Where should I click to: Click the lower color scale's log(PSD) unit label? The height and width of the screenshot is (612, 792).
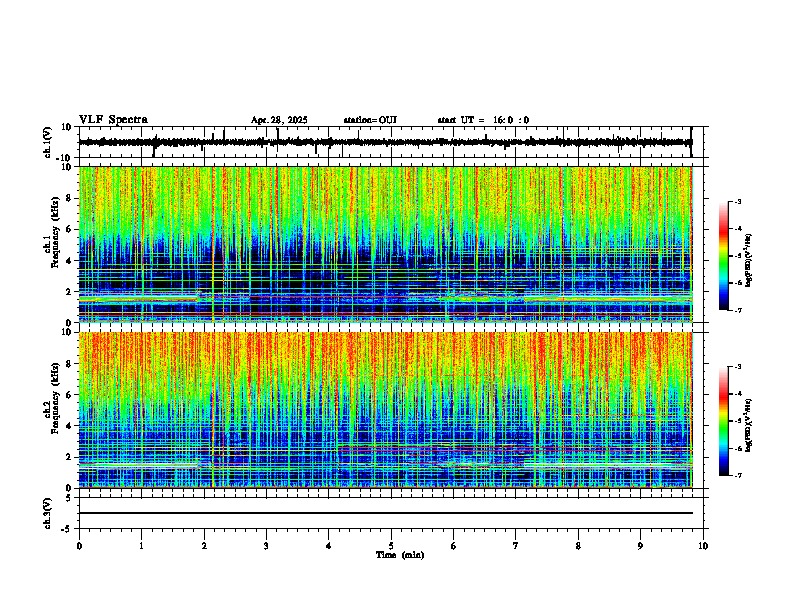tap(749, 426)
